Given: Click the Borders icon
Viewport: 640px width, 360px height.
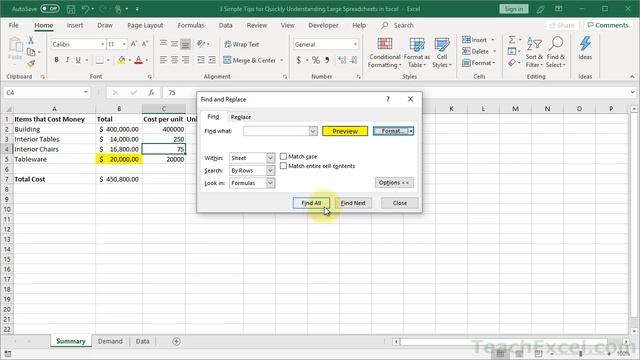Looking at the screenshot, I should (x=100, y=60).
